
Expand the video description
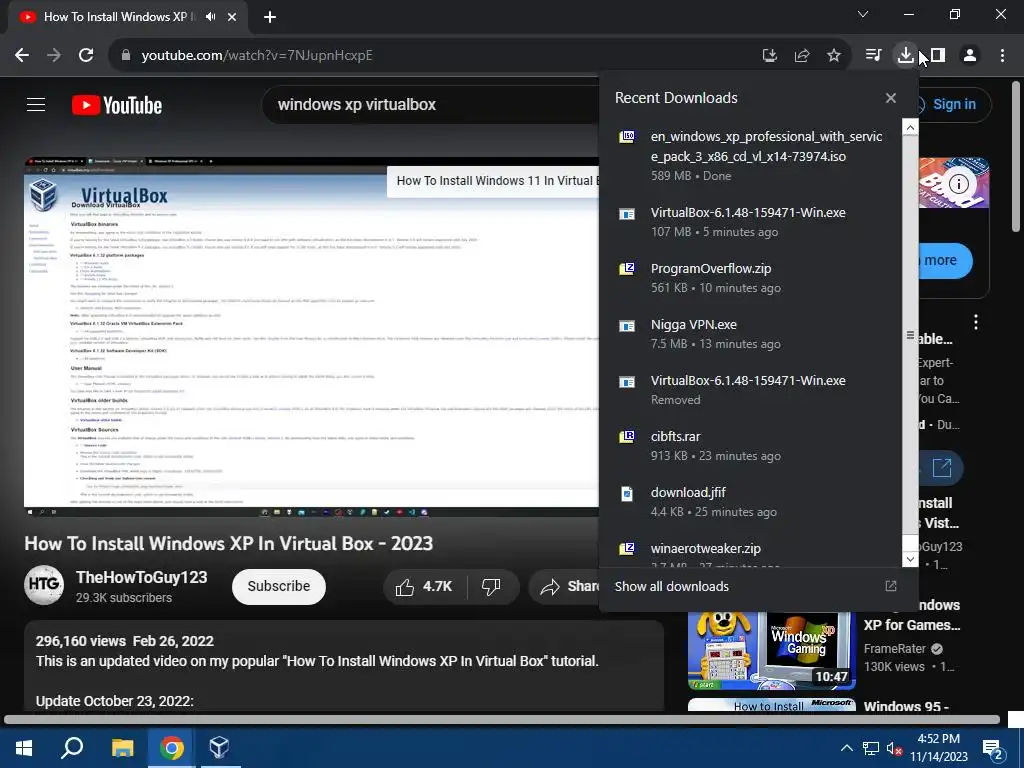pyautogui.click(x=344, y=666)
